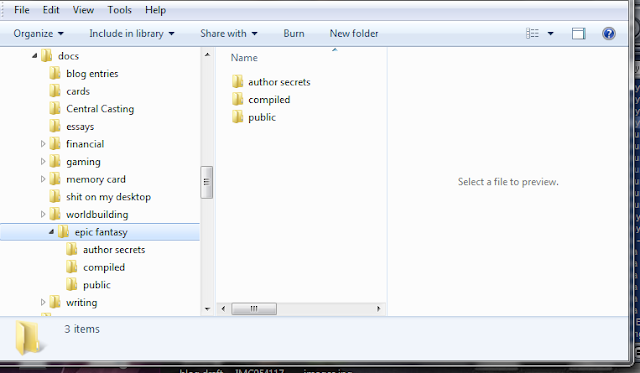Open the Help question mark icon

pos(608,33)
